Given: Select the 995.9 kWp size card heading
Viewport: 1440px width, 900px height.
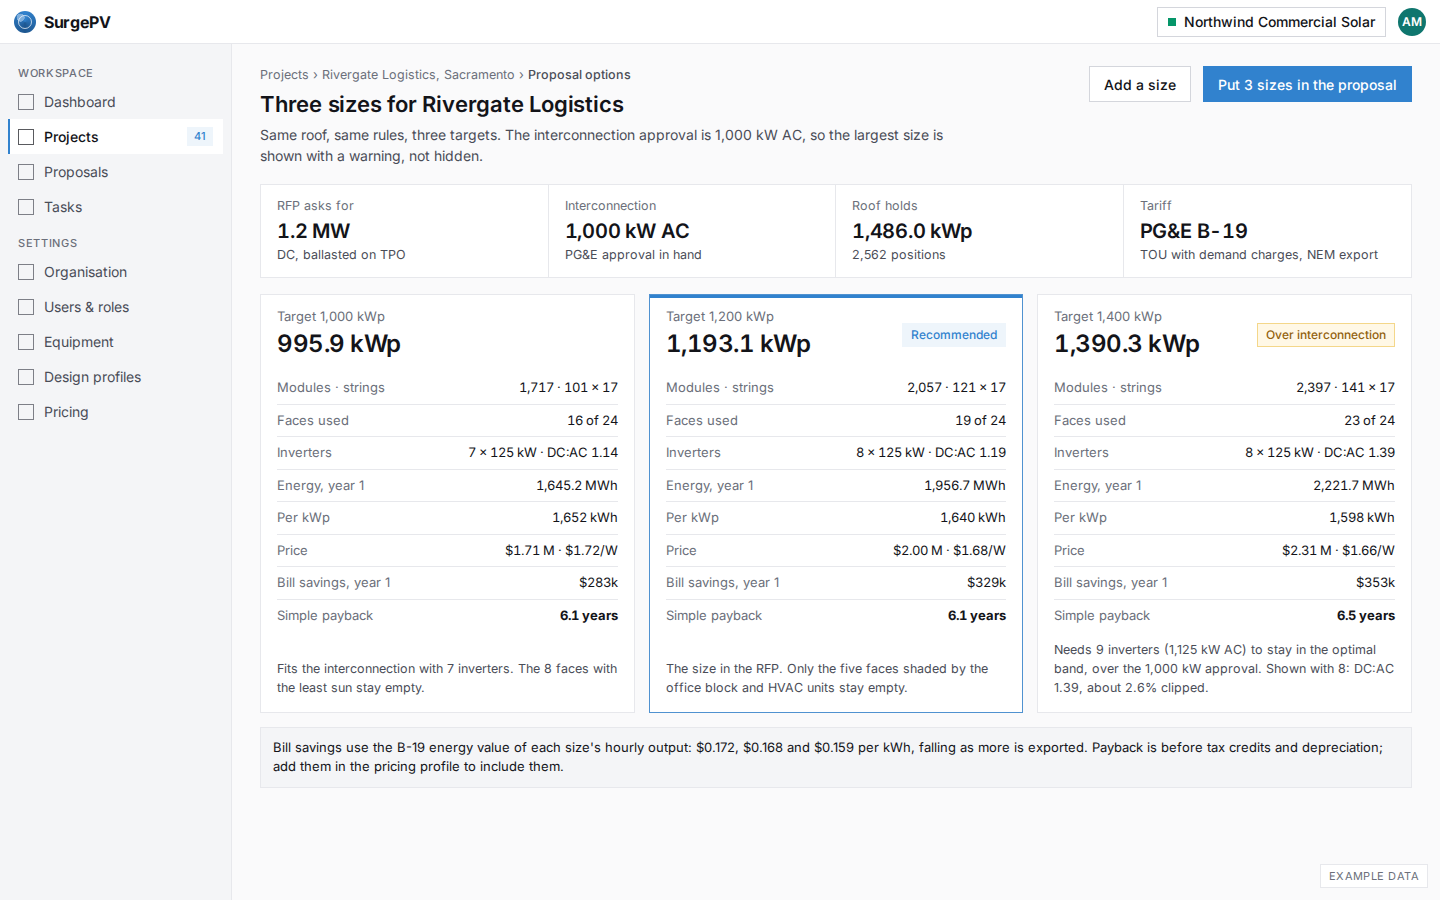Looking at the screenshot, I should click(339, 344).
